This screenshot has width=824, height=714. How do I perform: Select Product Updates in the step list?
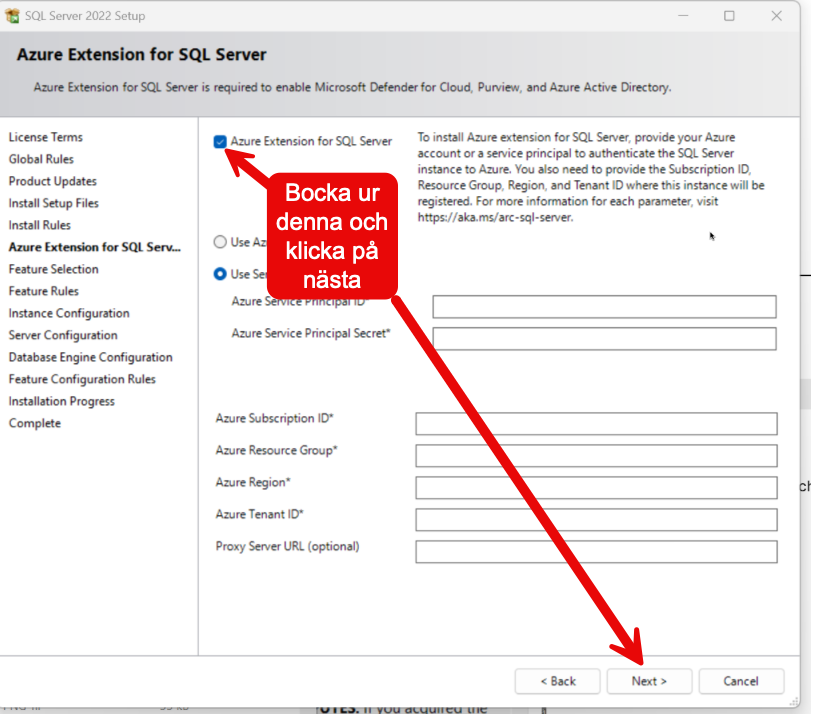click(53, 181)
